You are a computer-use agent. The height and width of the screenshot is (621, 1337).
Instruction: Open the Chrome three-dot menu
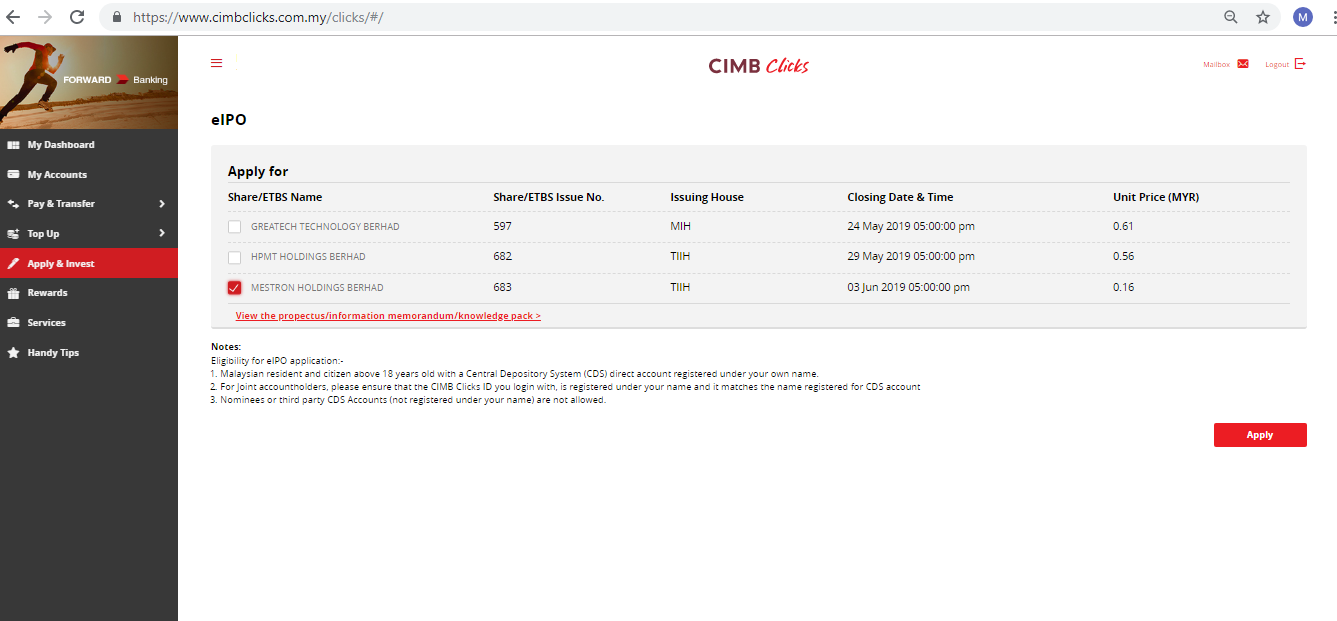click(1330, 17)
